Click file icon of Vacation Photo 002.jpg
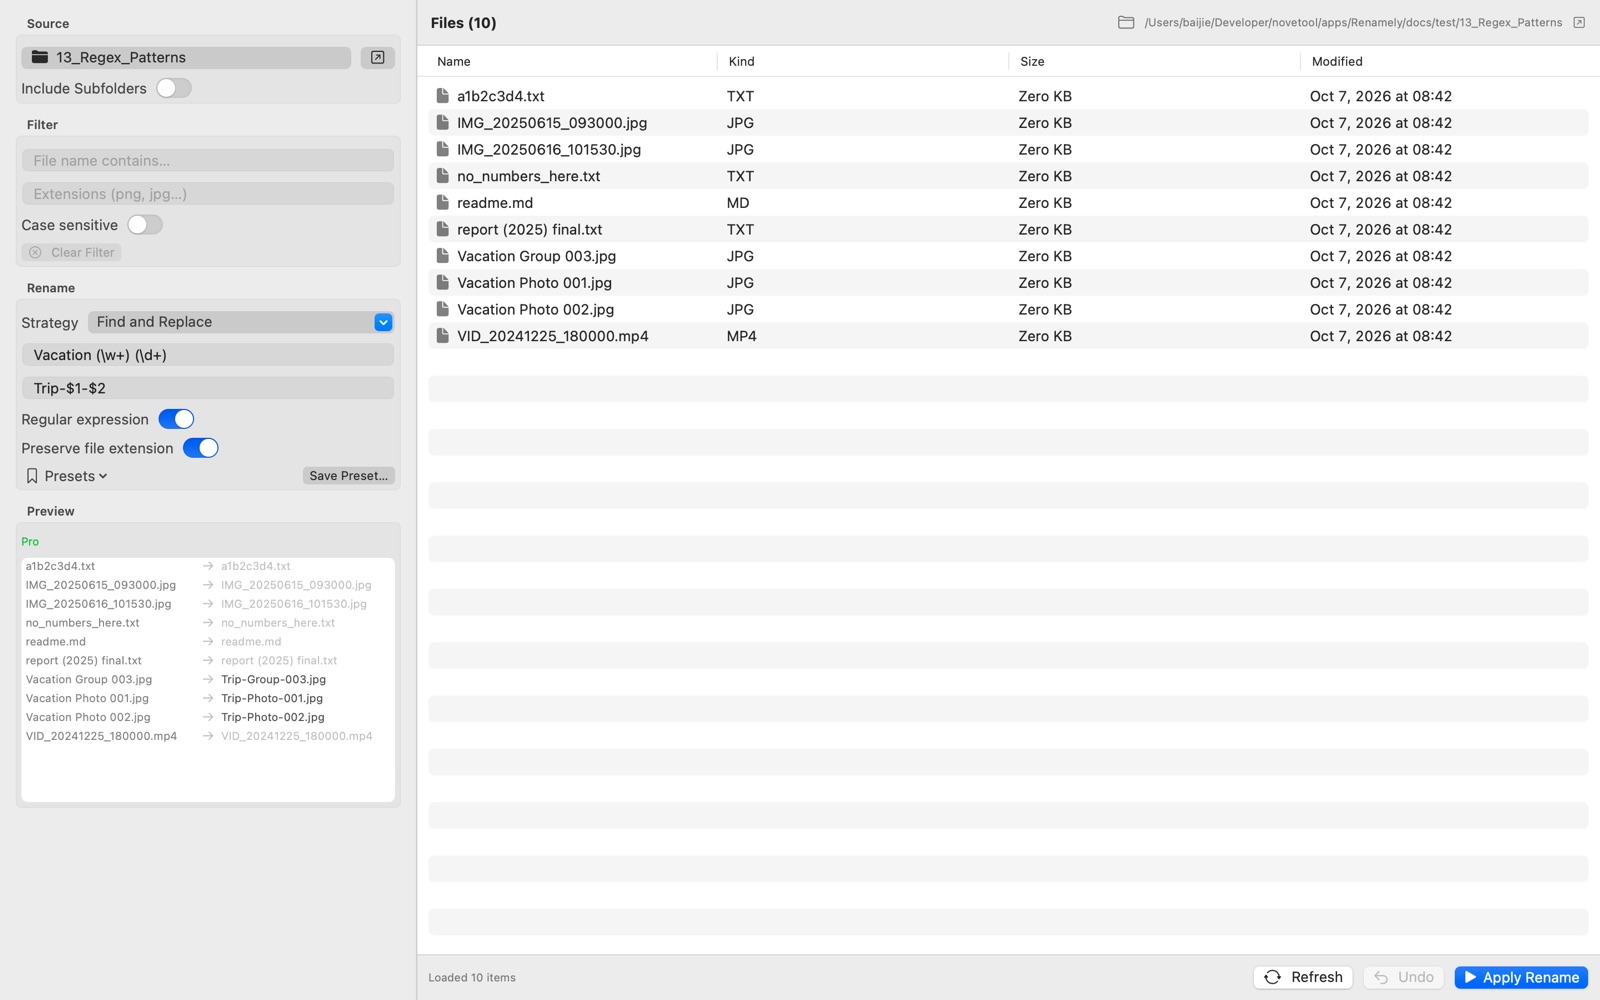 tap(442, 309)
